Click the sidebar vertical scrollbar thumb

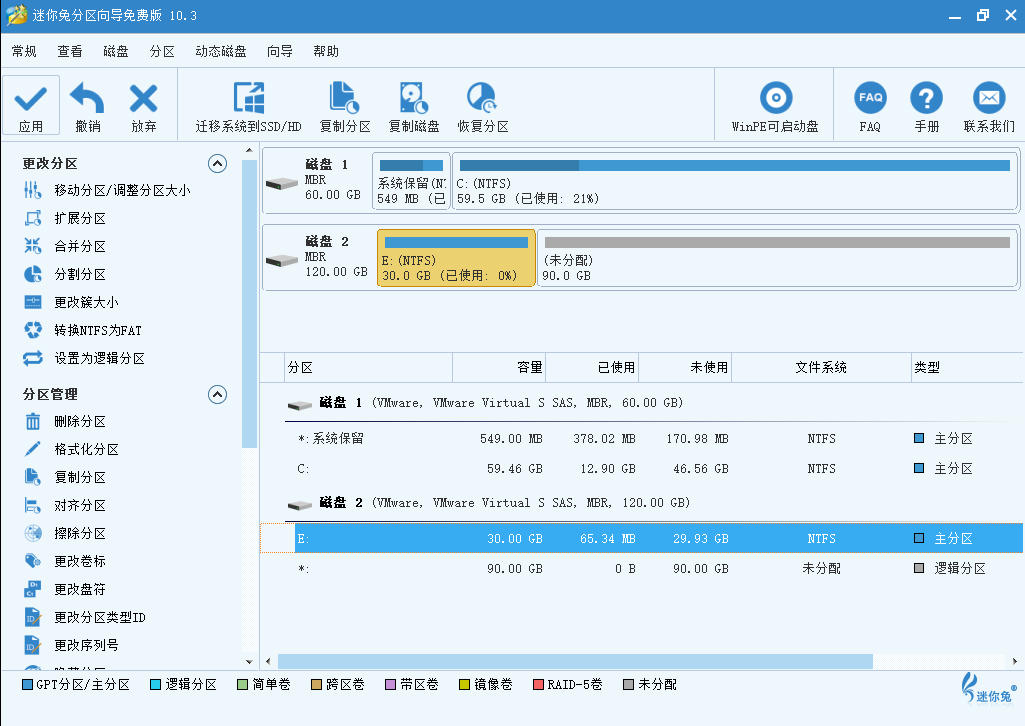point(249,304)
